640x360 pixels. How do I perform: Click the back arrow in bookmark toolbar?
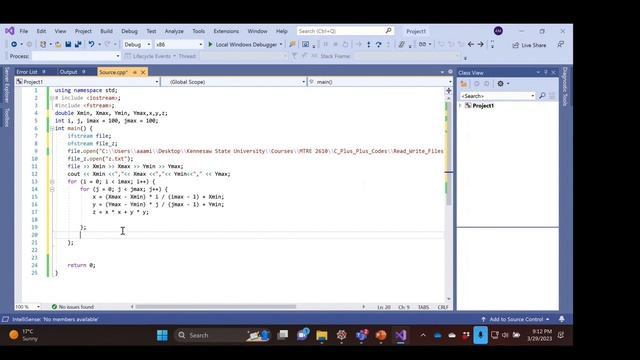point(471,44)
